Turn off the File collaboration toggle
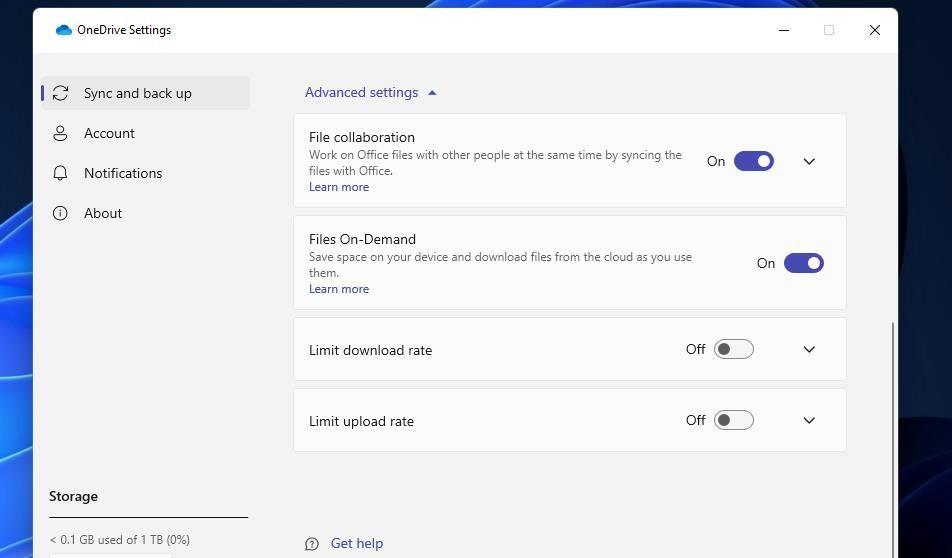 point(753,161)
